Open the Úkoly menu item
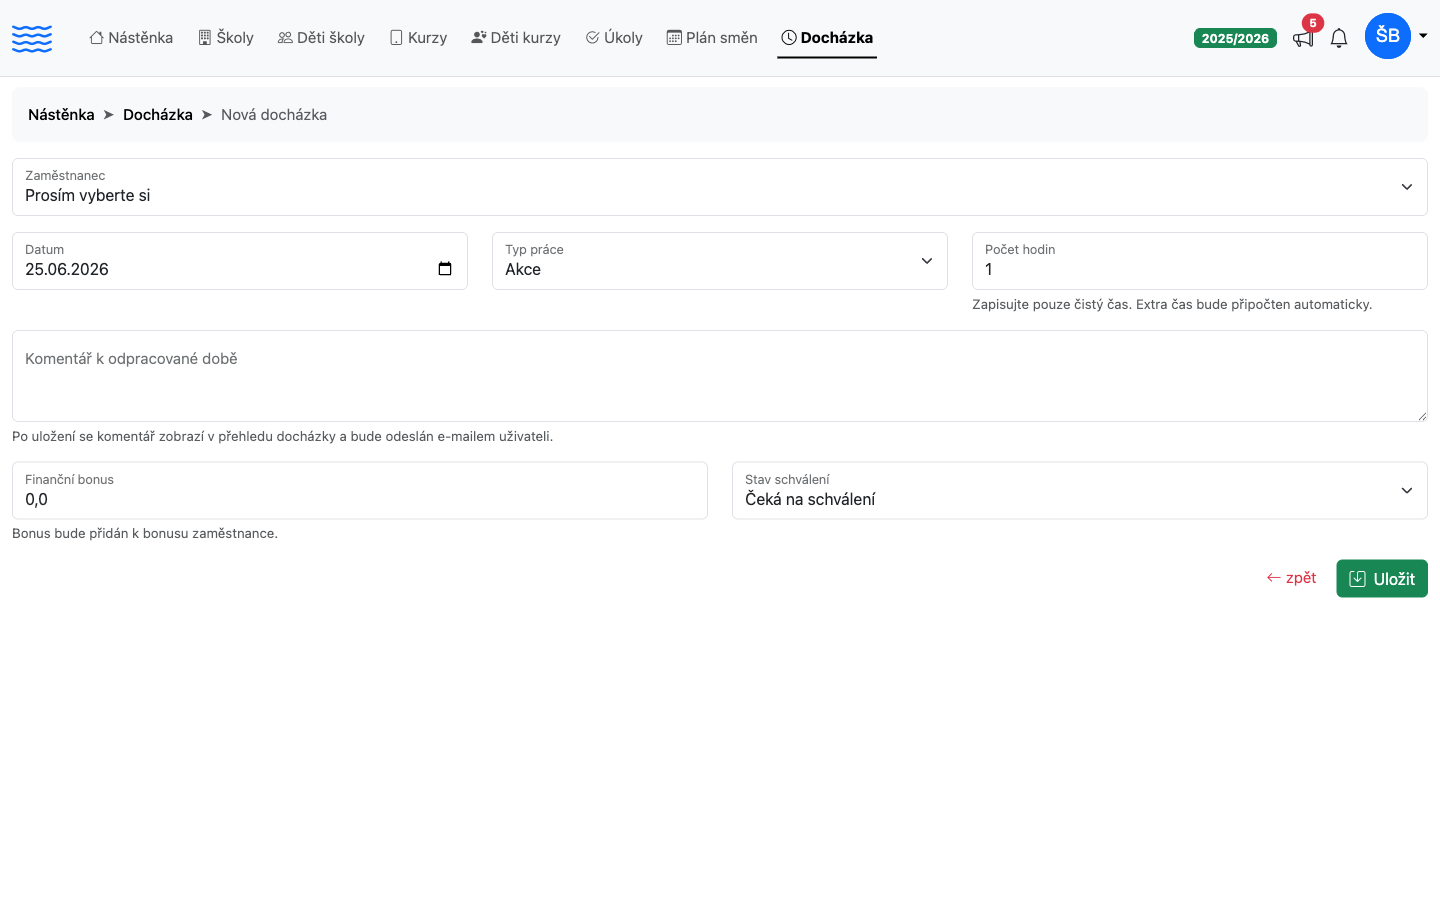This screenshot has height=900, width=1440. (614, 38)
